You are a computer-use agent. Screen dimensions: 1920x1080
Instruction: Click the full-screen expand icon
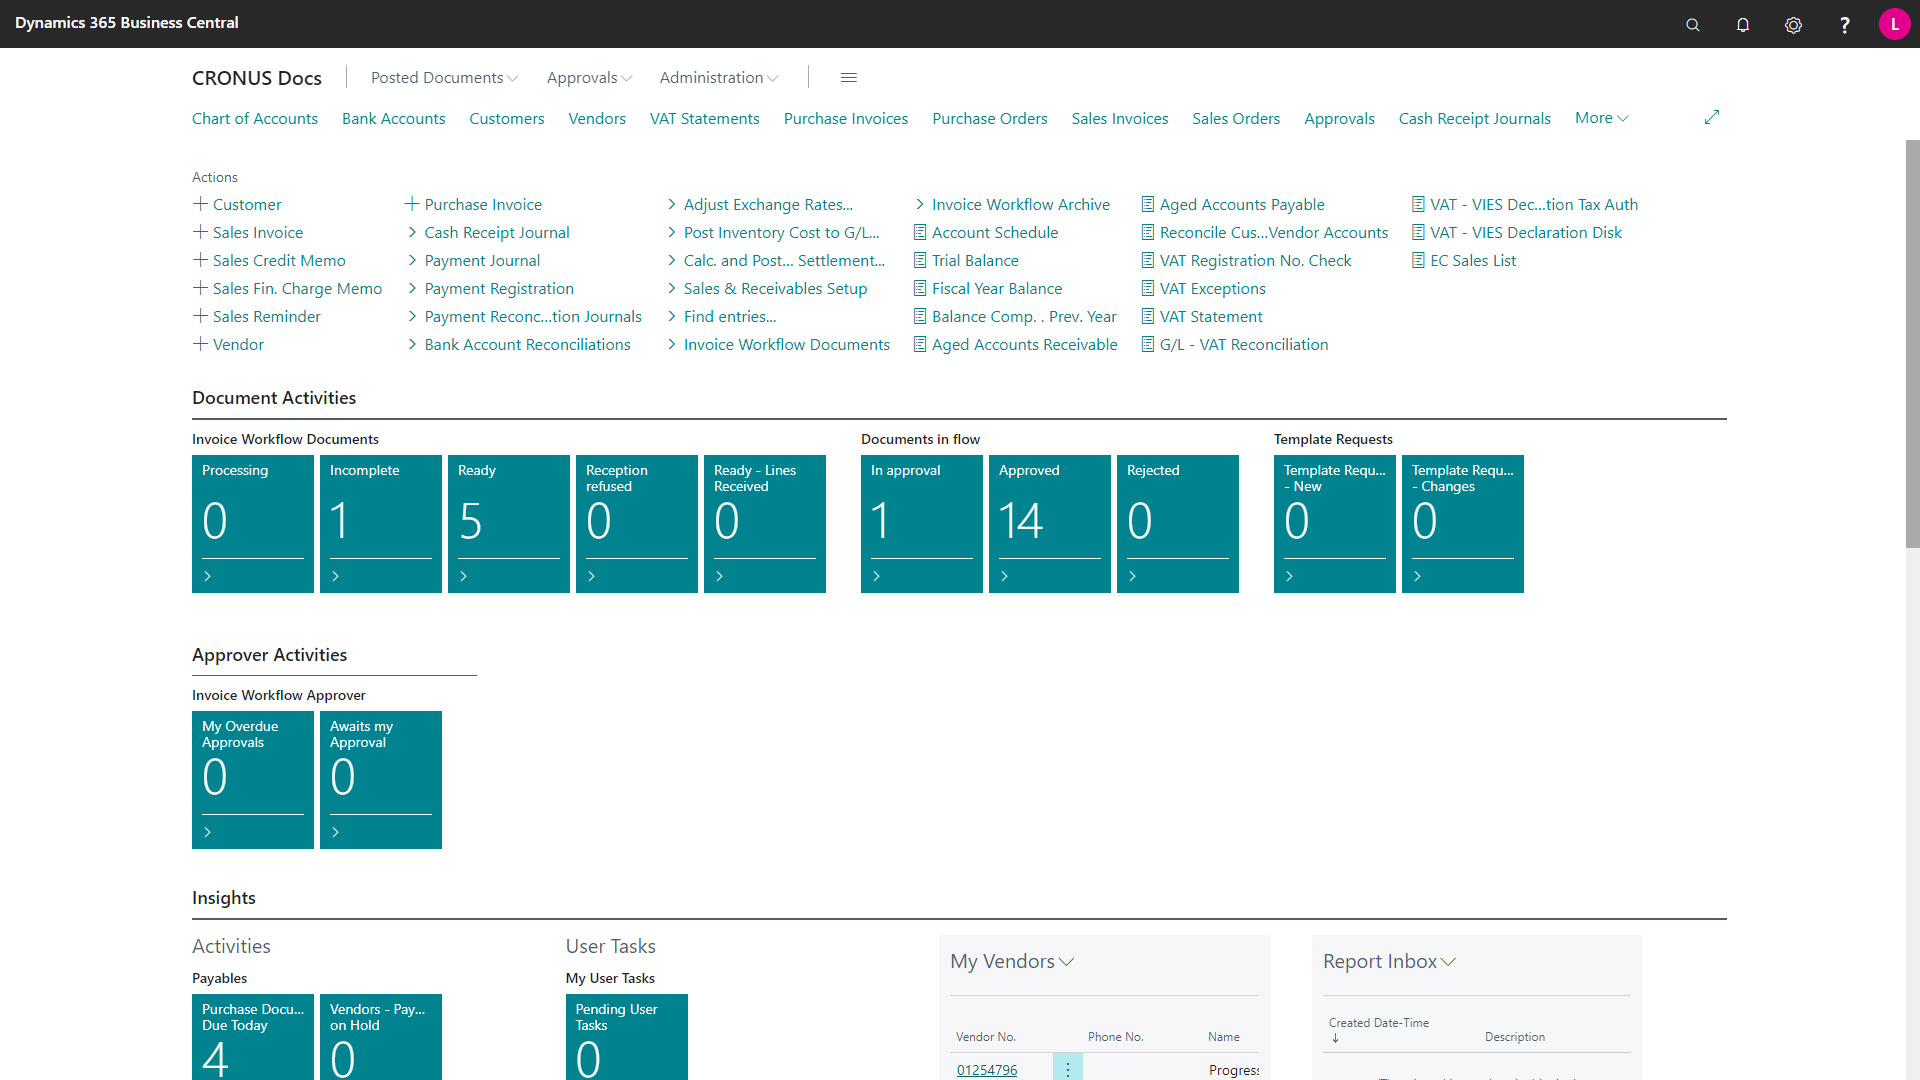[1712, 117]
